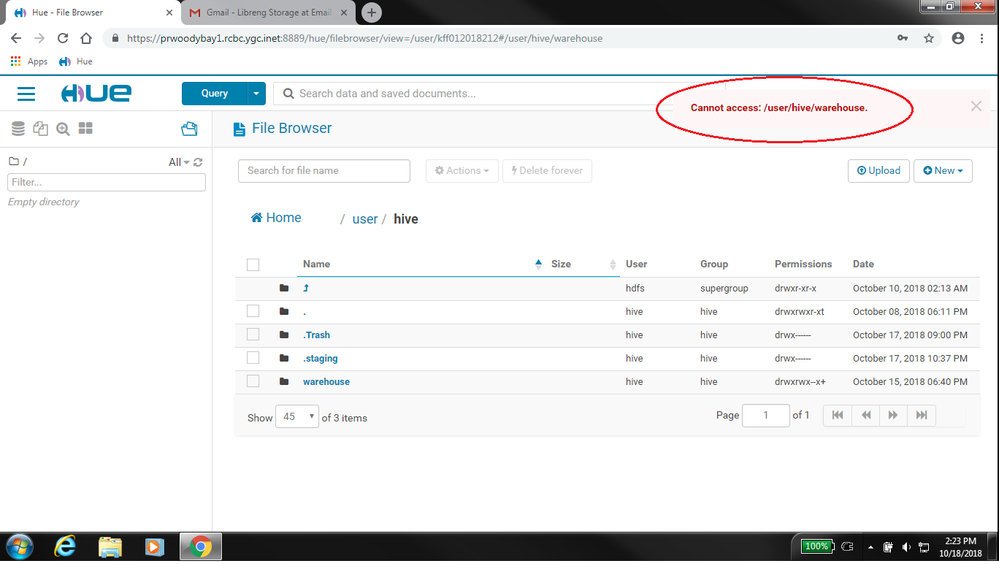Open Chrome profile account icon
This screenshot has width=999, height=564.
tap(958, 38)
